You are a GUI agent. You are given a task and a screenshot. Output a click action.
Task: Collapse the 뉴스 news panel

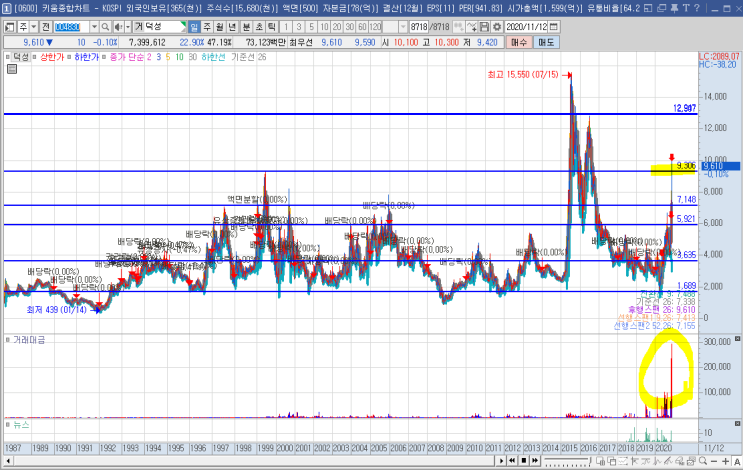pos(737,423)
